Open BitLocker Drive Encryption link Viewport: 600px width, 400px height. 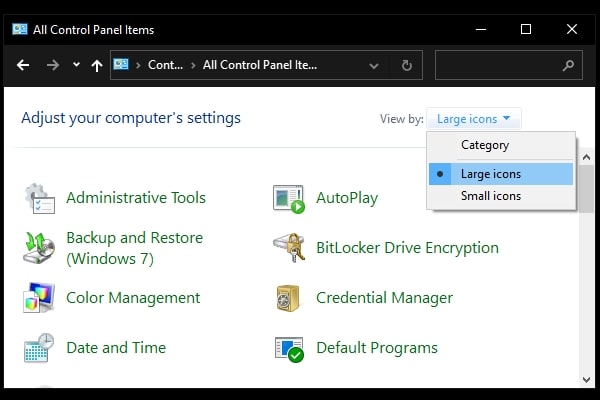click(x=407, y=248)
